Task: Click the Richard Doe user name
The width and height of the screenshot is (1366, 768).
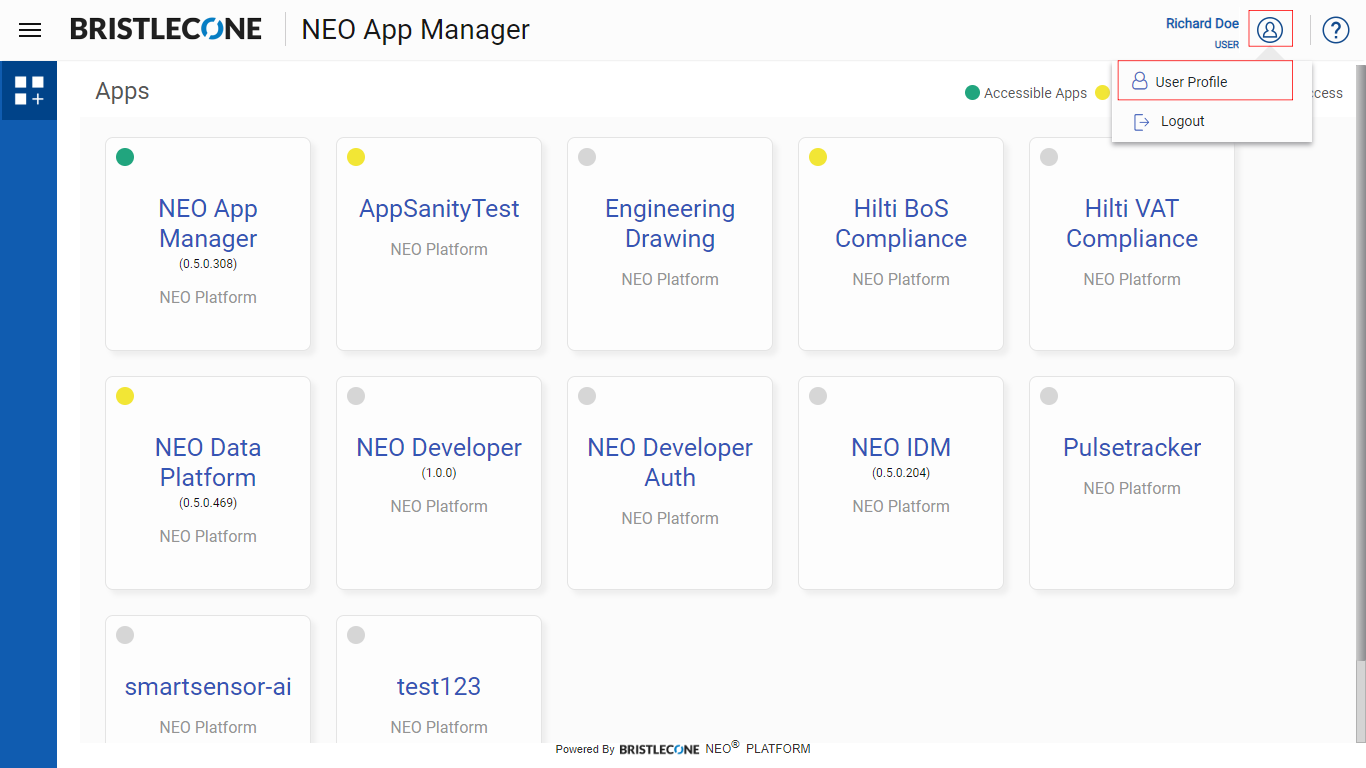Action: [x=1202, y=24]
